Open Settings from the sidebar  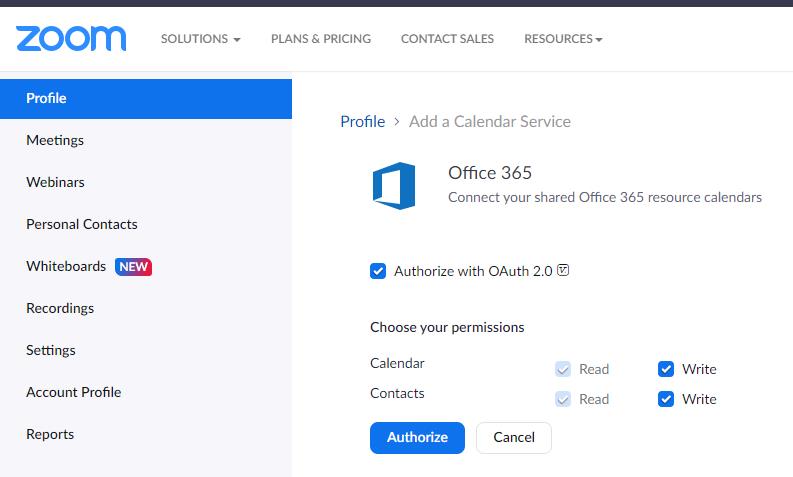pyautogui.click(x=51, y=350)
